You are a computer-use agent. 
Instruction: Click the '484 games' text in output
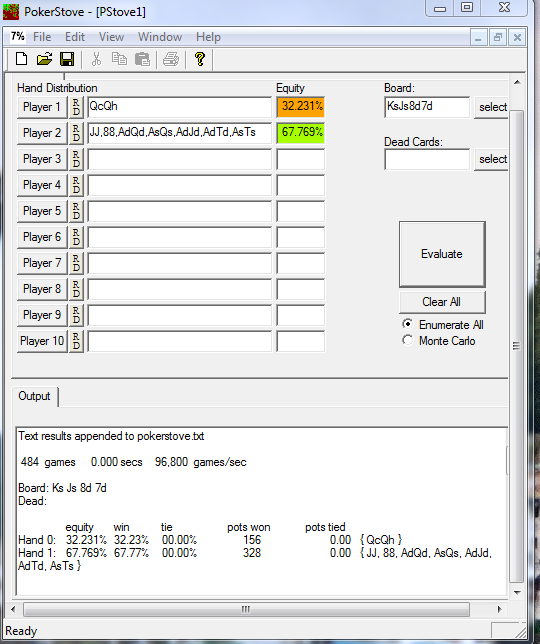pyautogui.click(x=48, y=462)
